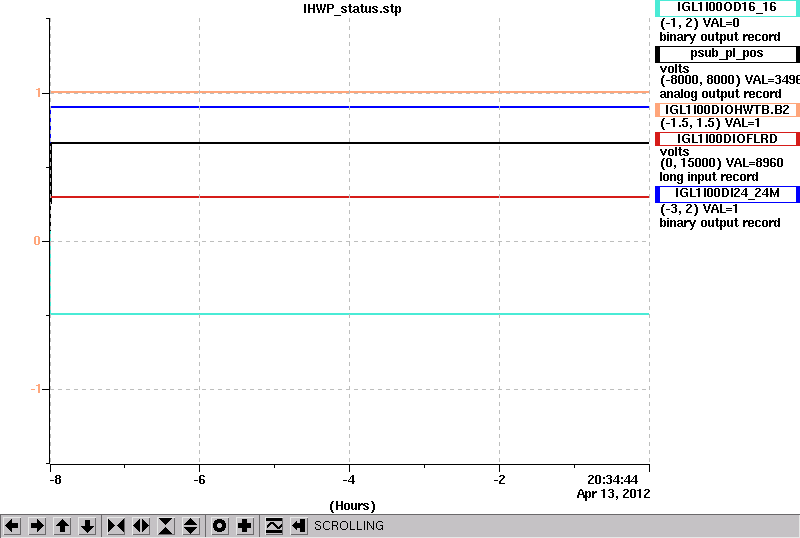Click the arrow-to-bar reset scrolling icon
The height and width of the screenshot is (538, 800).
(x=299, y=526)
